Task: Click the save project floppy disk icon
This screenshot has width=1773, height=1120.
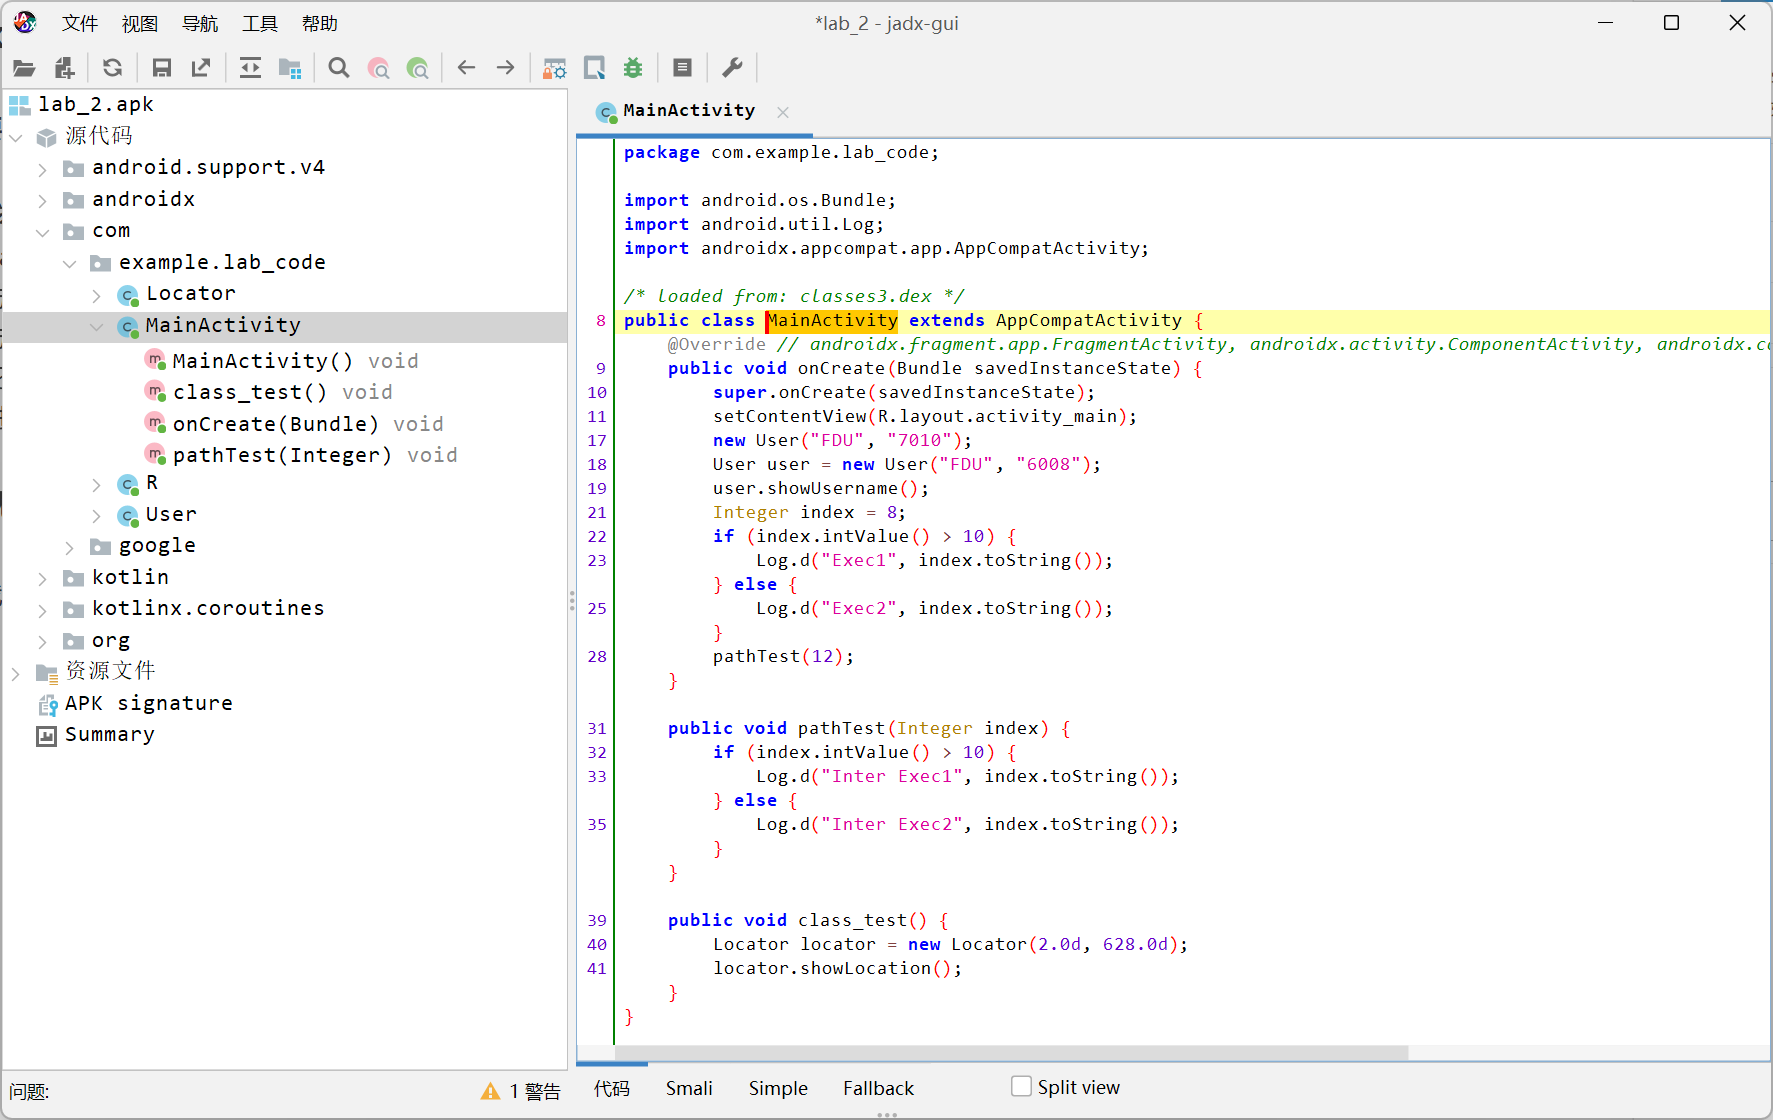Action: 161,68
